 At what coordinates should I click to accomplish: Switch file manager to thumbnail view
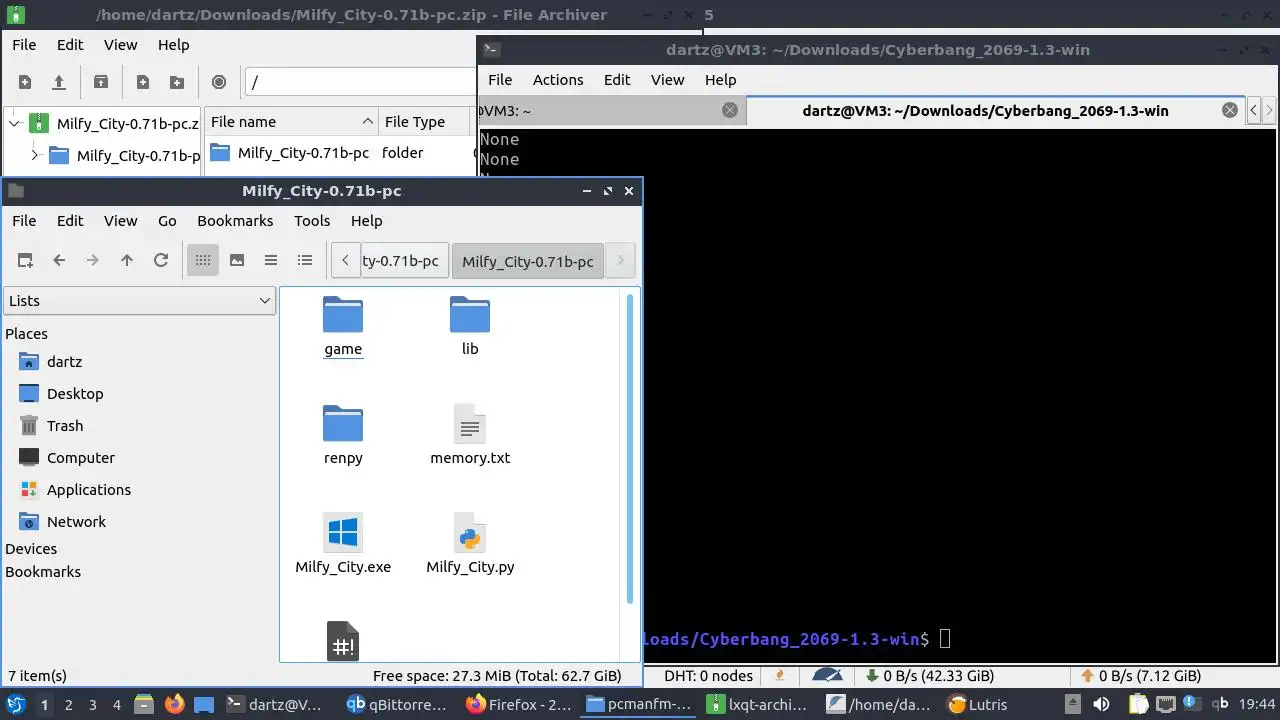click(237, 260)
